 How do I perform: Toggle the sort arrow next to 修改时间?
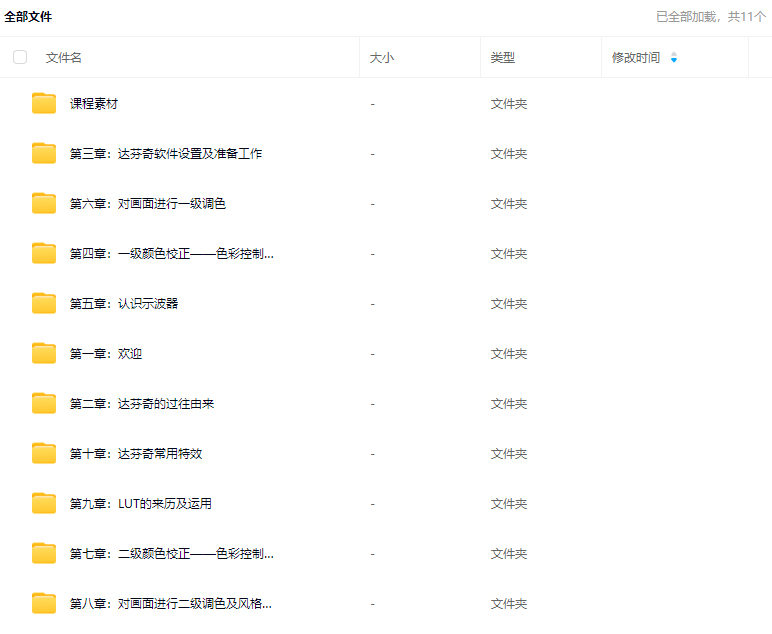(x=673, y=58)
